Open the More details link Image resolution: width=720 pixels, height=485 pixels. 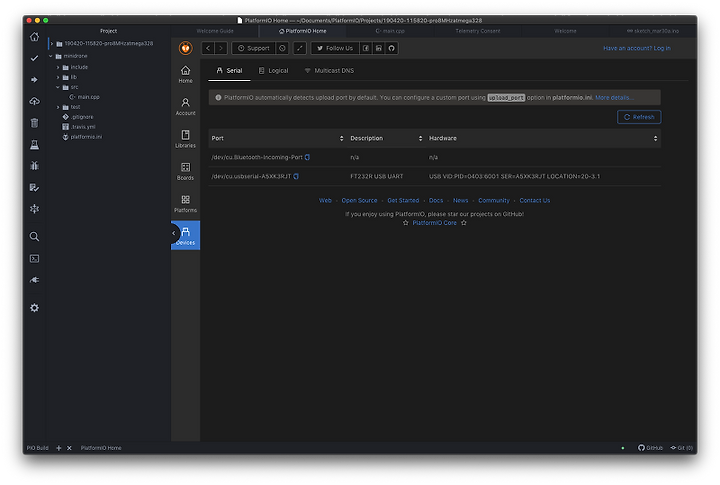pyautogui.click(x=614, y=98)
